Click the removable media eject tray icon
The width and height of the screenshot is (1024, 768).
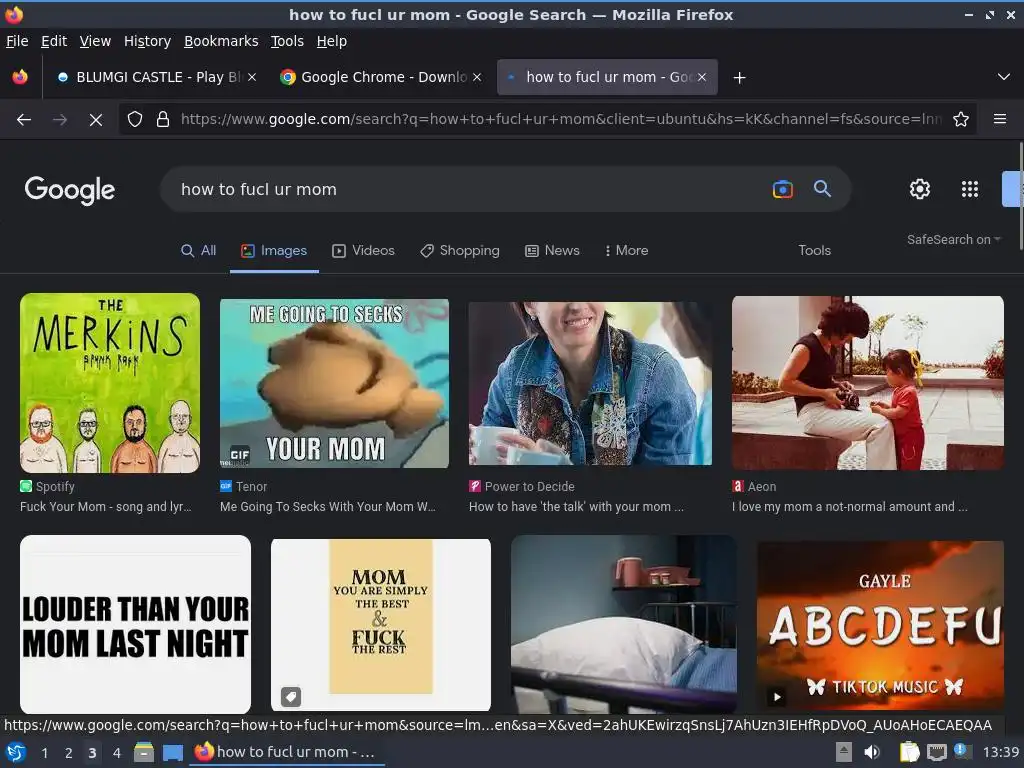point(843,752)
